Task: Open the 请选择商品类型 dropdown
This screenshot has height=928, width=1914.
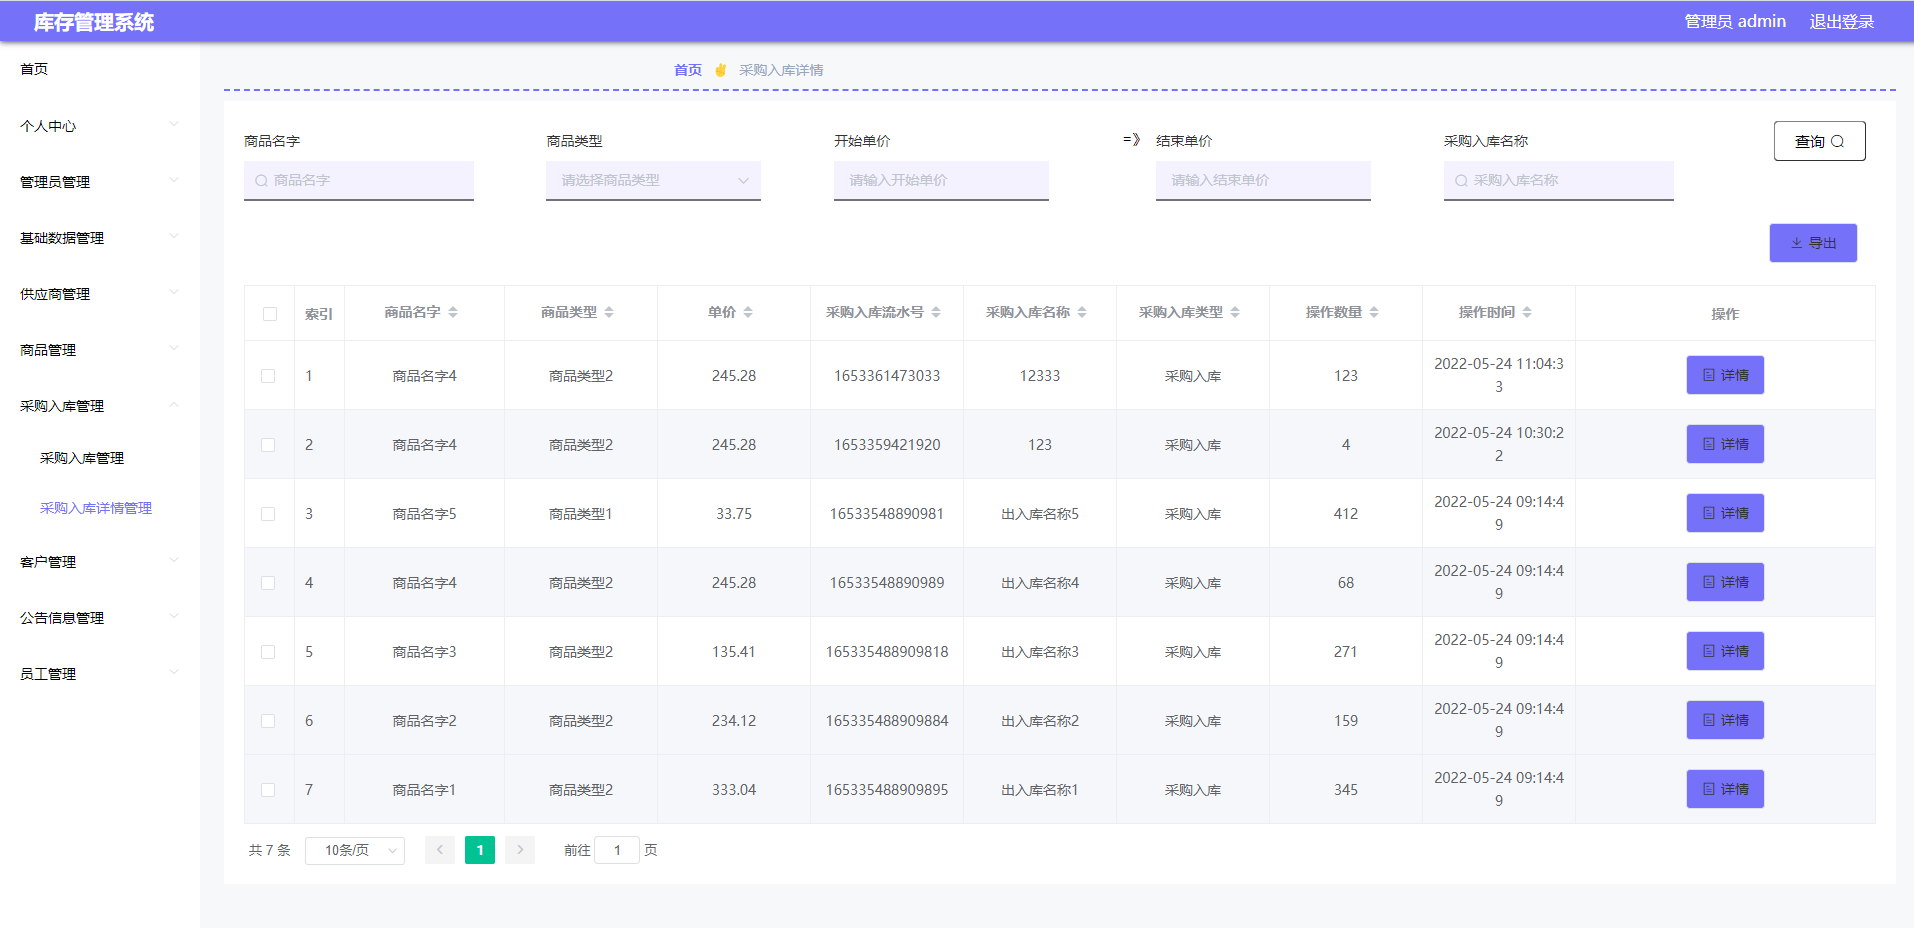Action: (x=653, y=181)
